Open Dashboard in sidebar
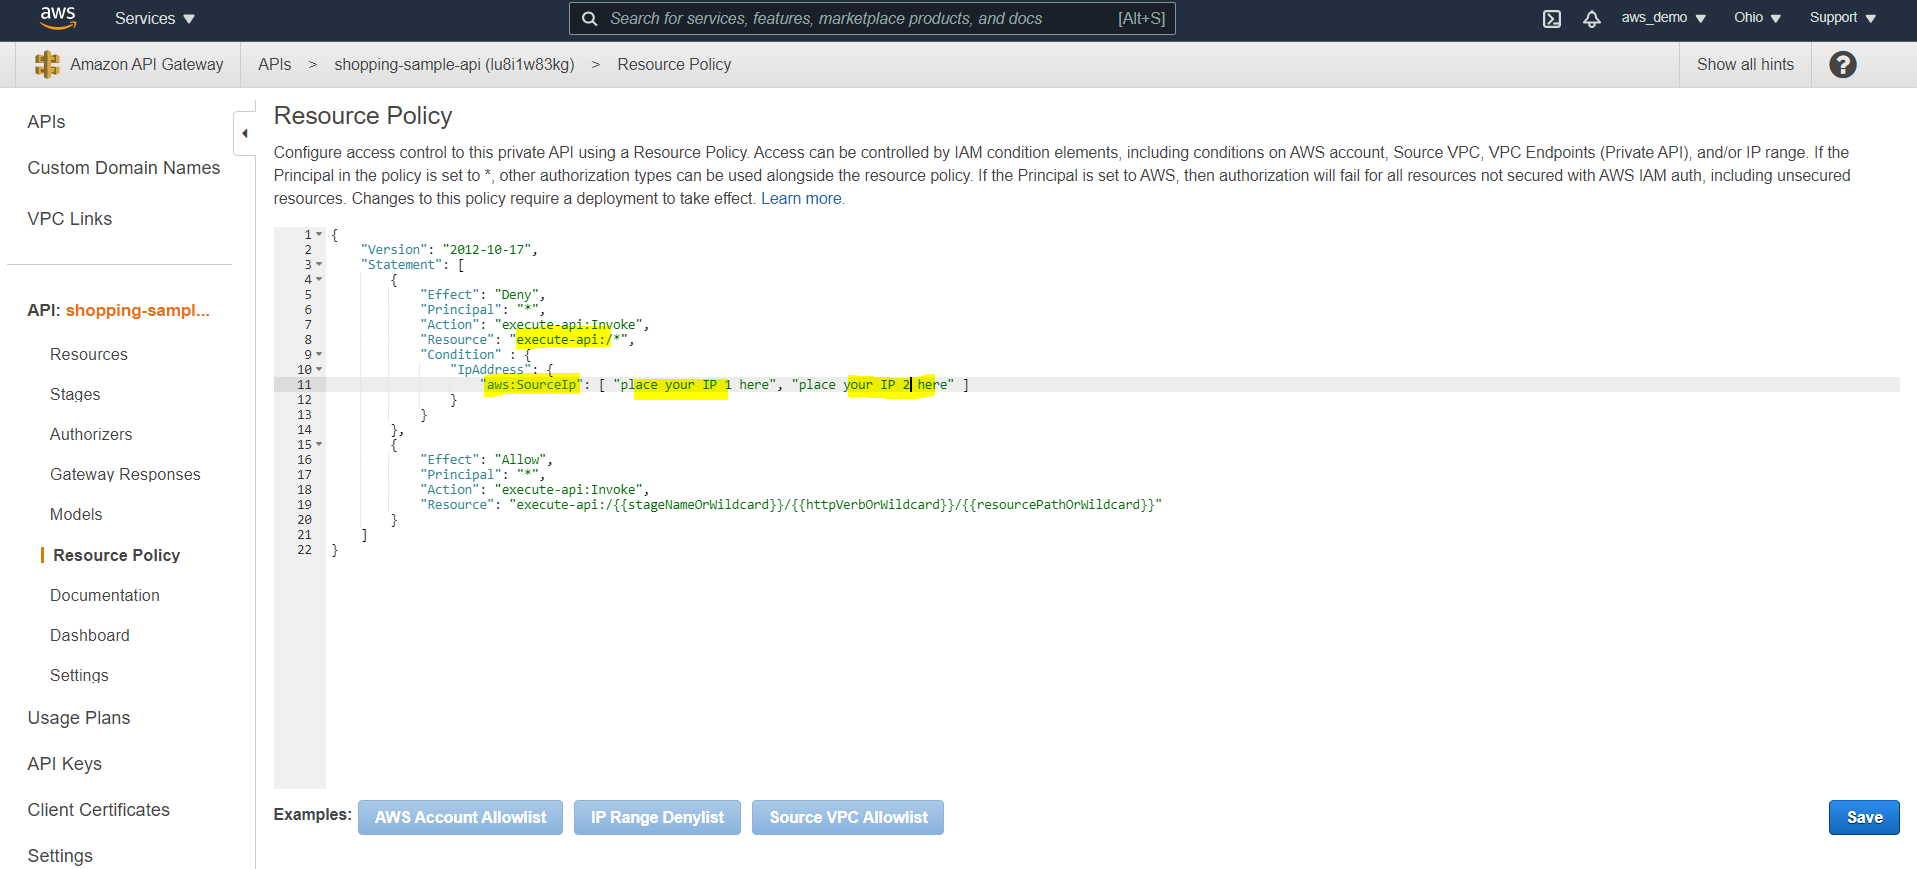1917x869 pixels. pos(90,636)
